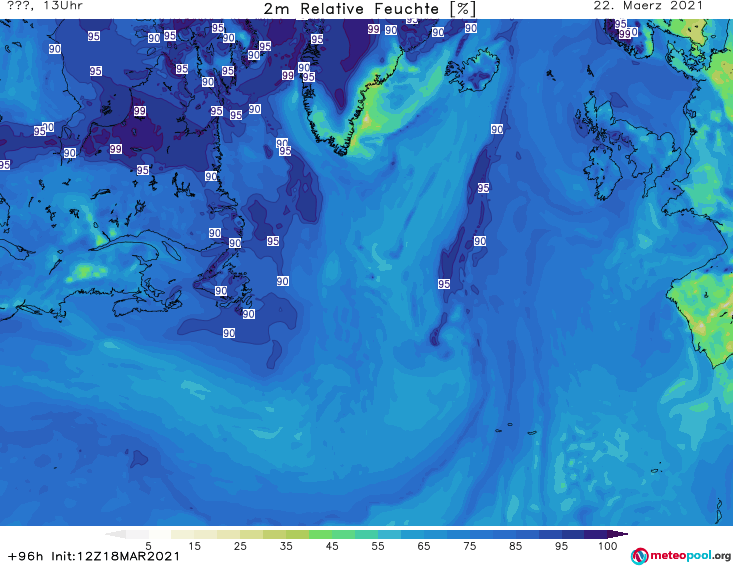Click the "2m Relative Feuchte [%]" title

[x=370, y=9]
